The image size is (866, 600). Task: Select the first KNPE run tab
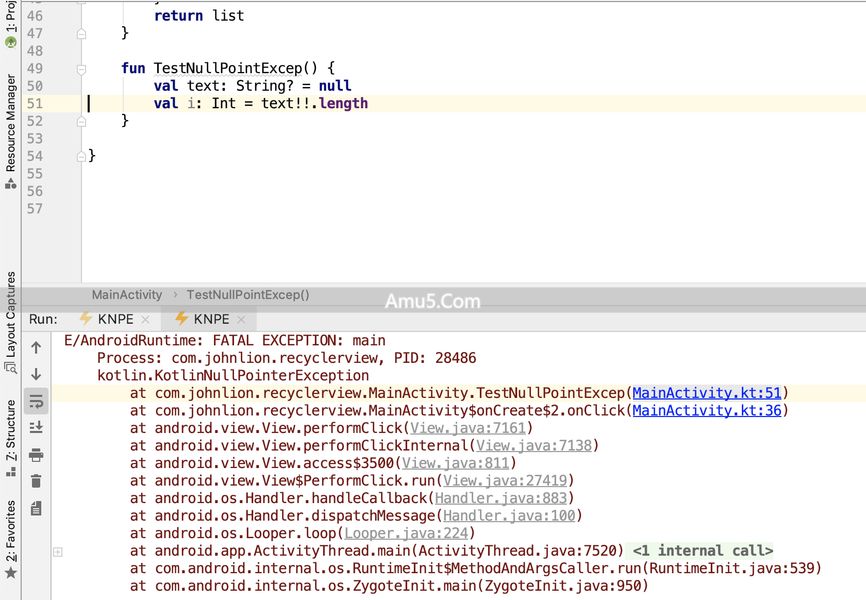115,319
